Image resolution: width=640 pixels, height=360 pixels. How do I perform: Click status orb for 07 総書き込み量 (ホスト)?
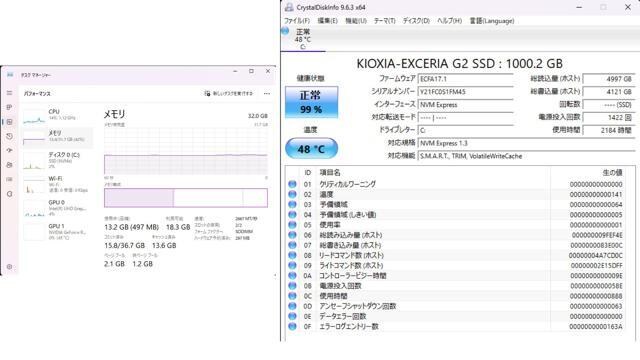(x=292, y=245)
